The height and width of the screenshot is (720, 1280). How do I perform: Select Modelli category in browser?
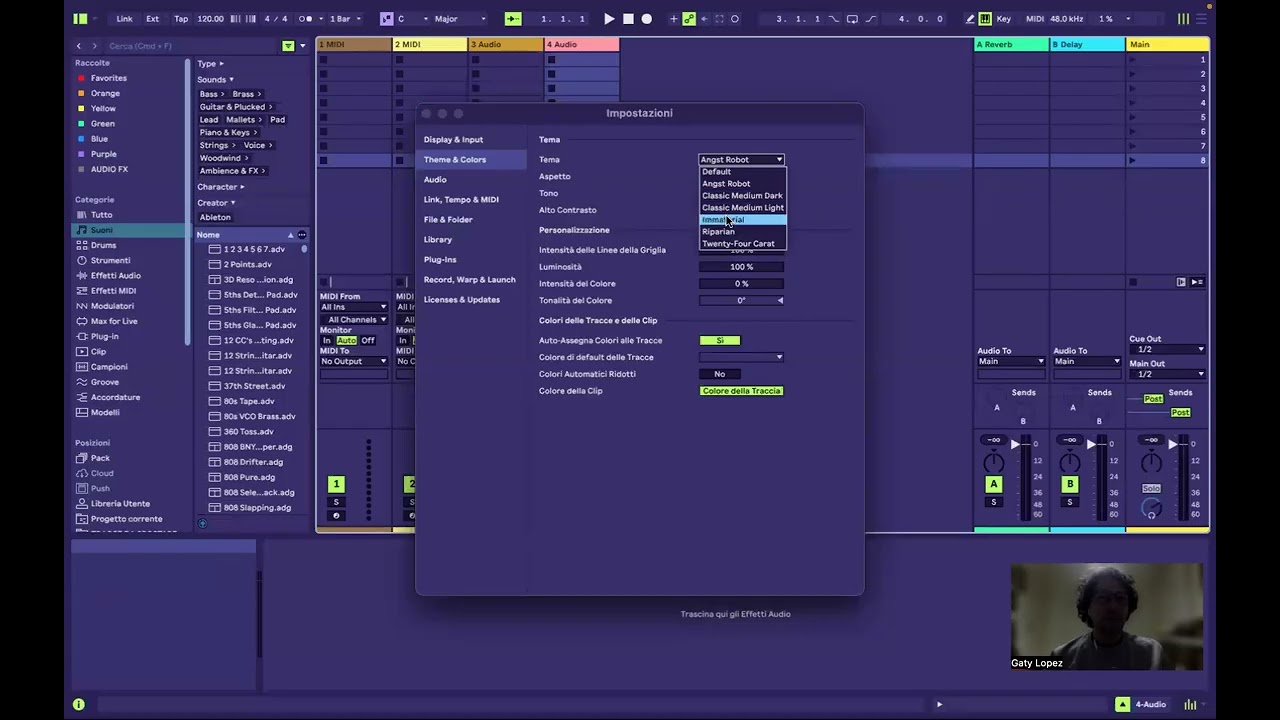130,412
